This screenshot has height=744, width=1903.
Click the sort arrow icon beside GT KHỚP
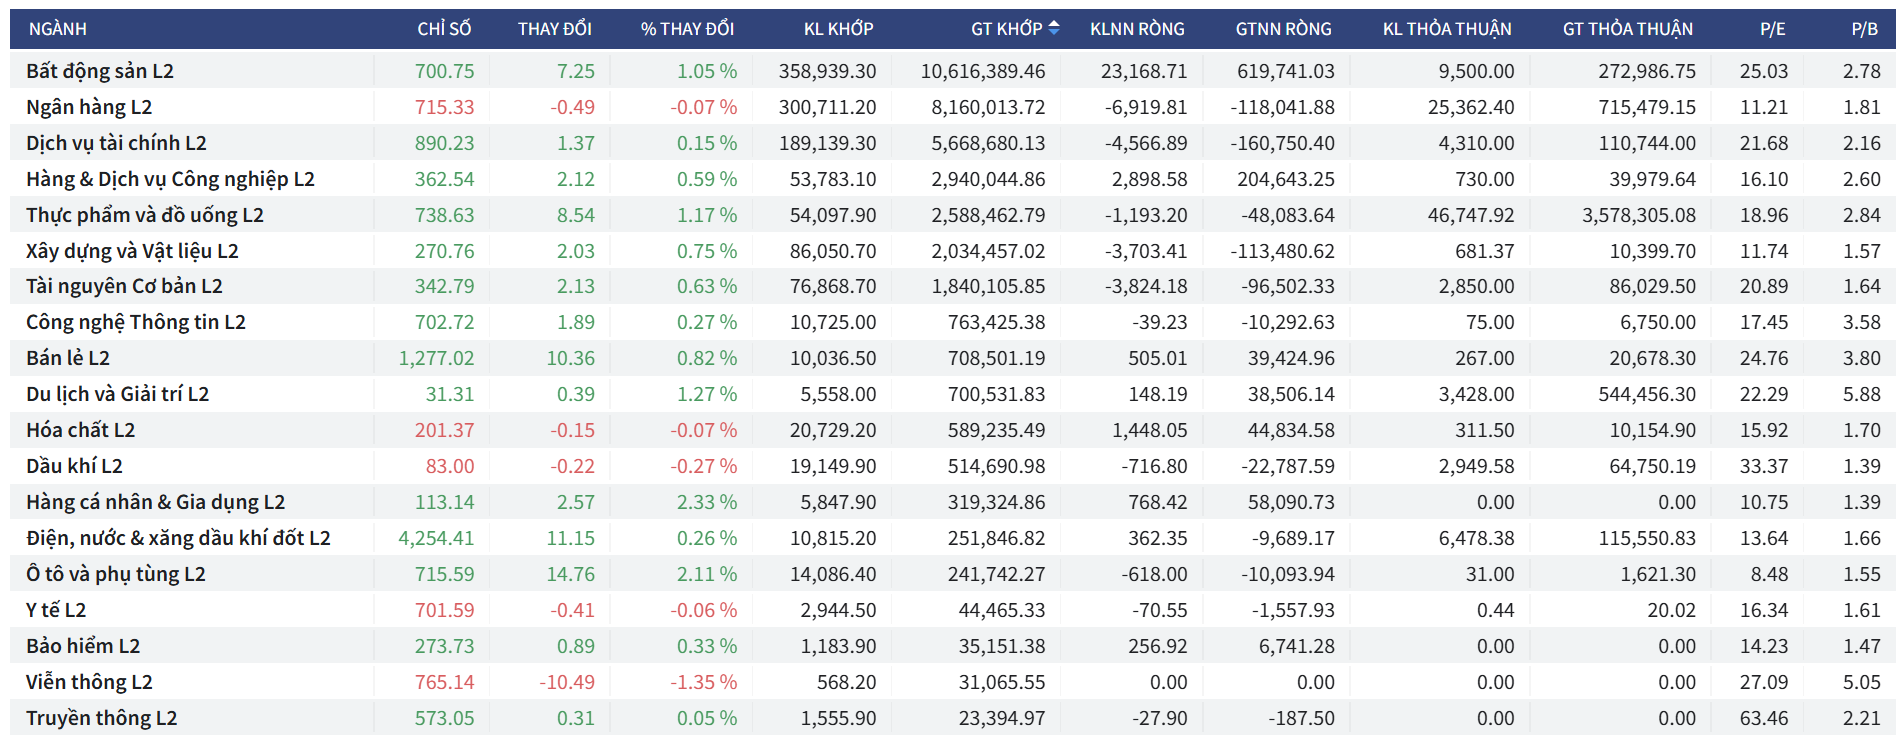1053,29
